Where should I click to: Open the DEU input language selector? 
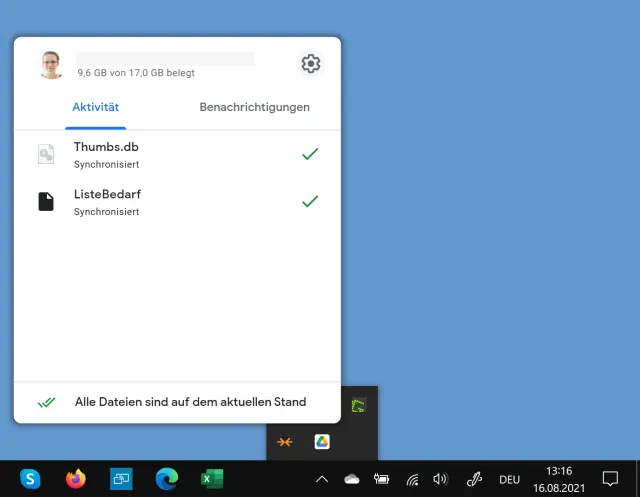(509, 479)
